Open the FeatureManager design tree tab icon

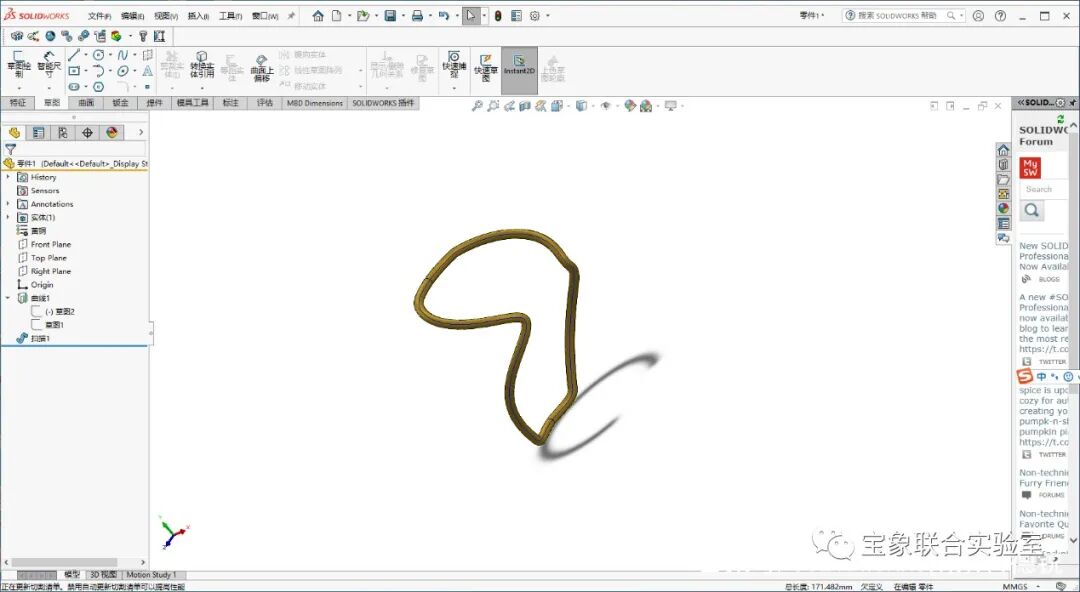tap(14, 132)
